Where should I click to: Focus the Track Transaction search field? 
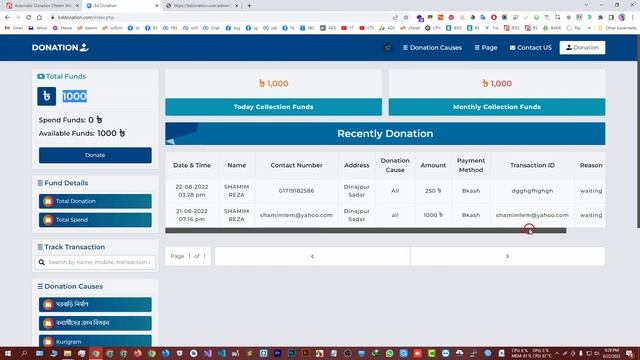[95, 262]
